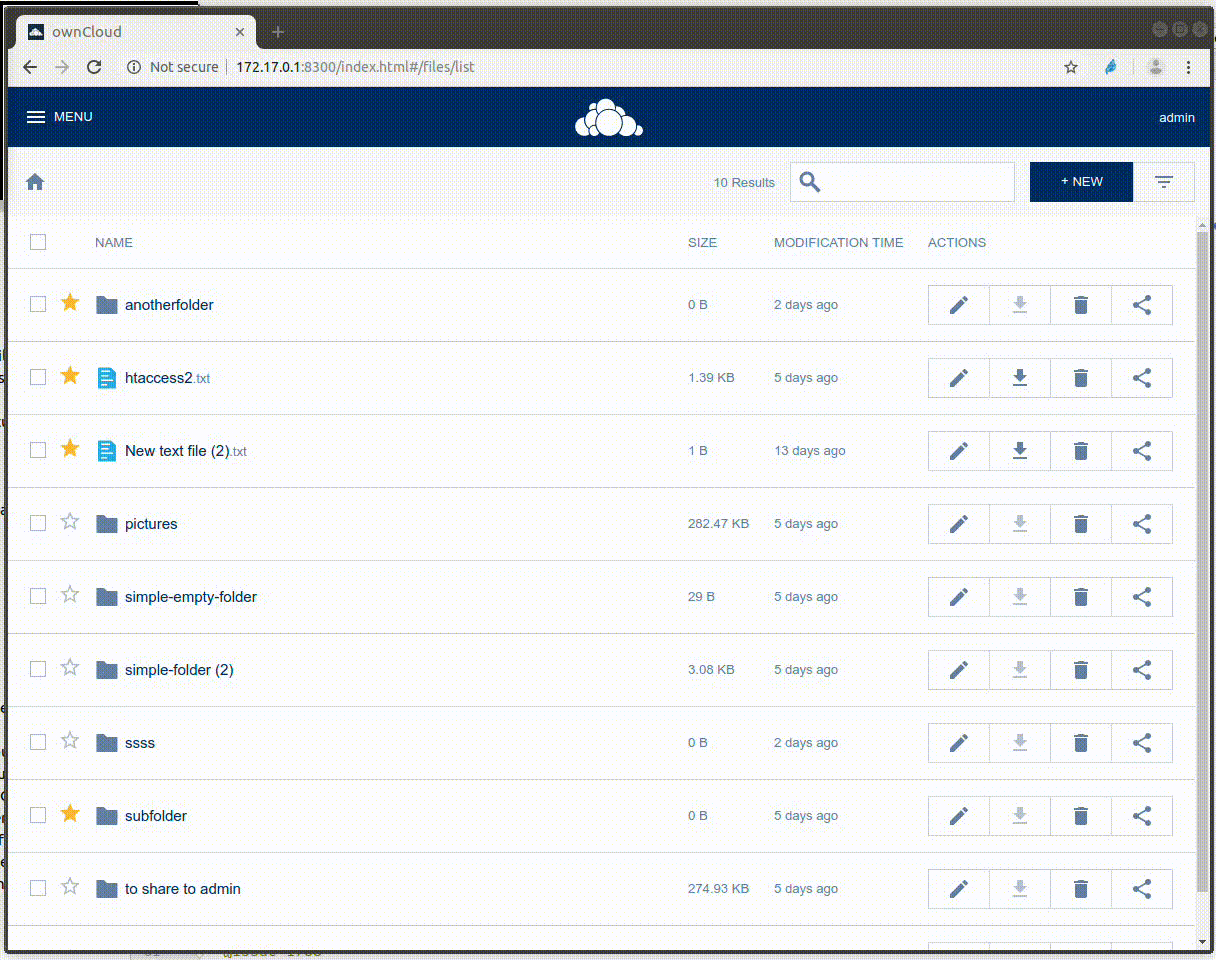The image size is (1216, 960).
Task: Focus the file search field
Action: coord(902,182)
